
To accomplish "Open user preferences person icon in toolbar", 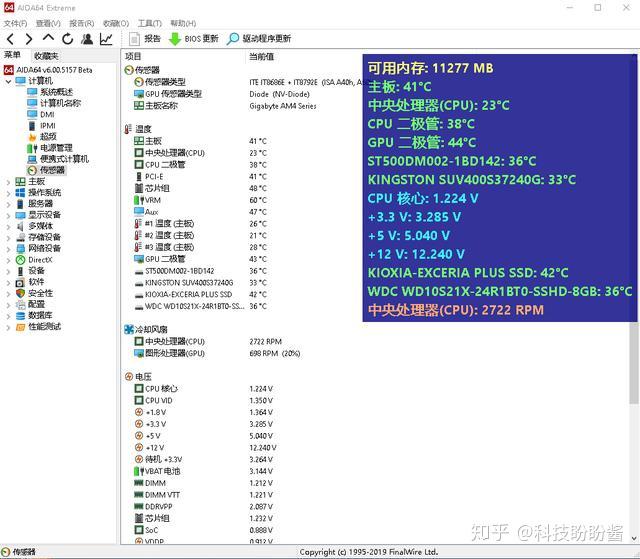I will coord(87,39).
